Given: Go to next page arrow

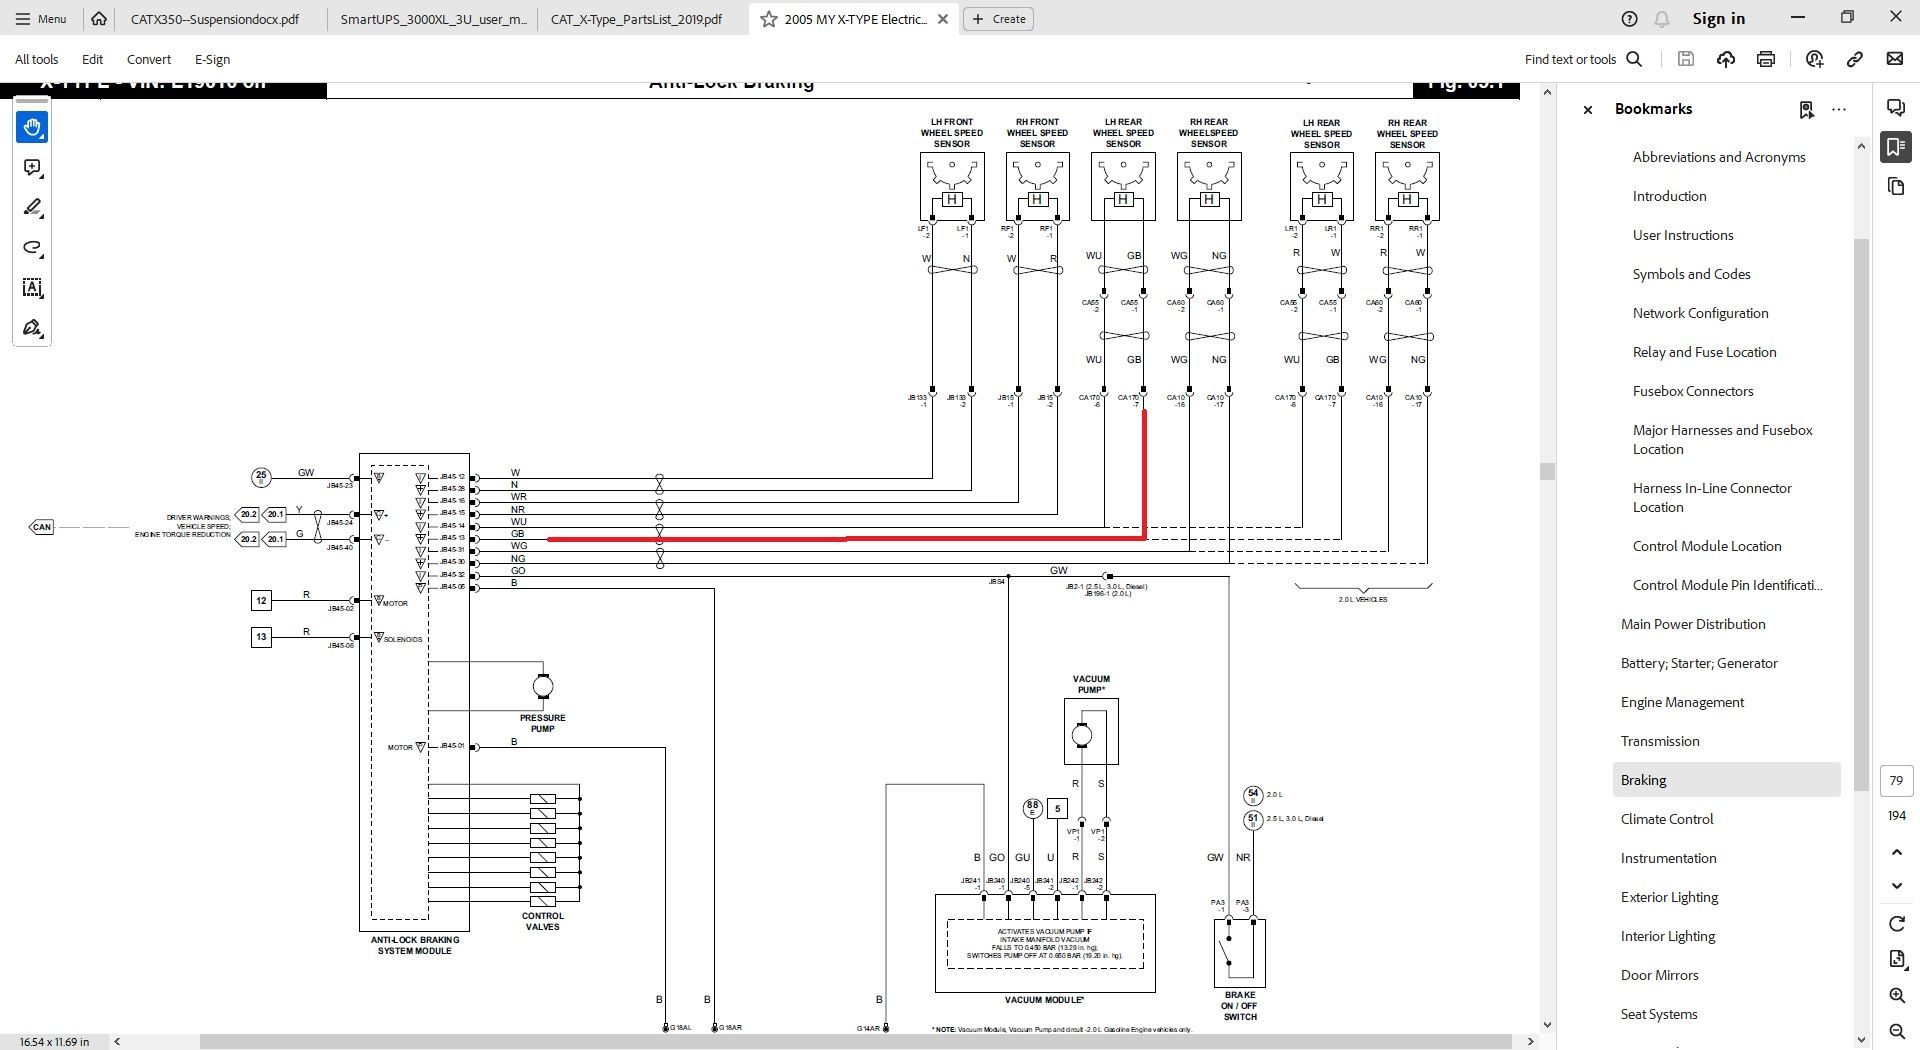Looking at the screenshot, I should pyautogui.click(x=1897, y=886).
